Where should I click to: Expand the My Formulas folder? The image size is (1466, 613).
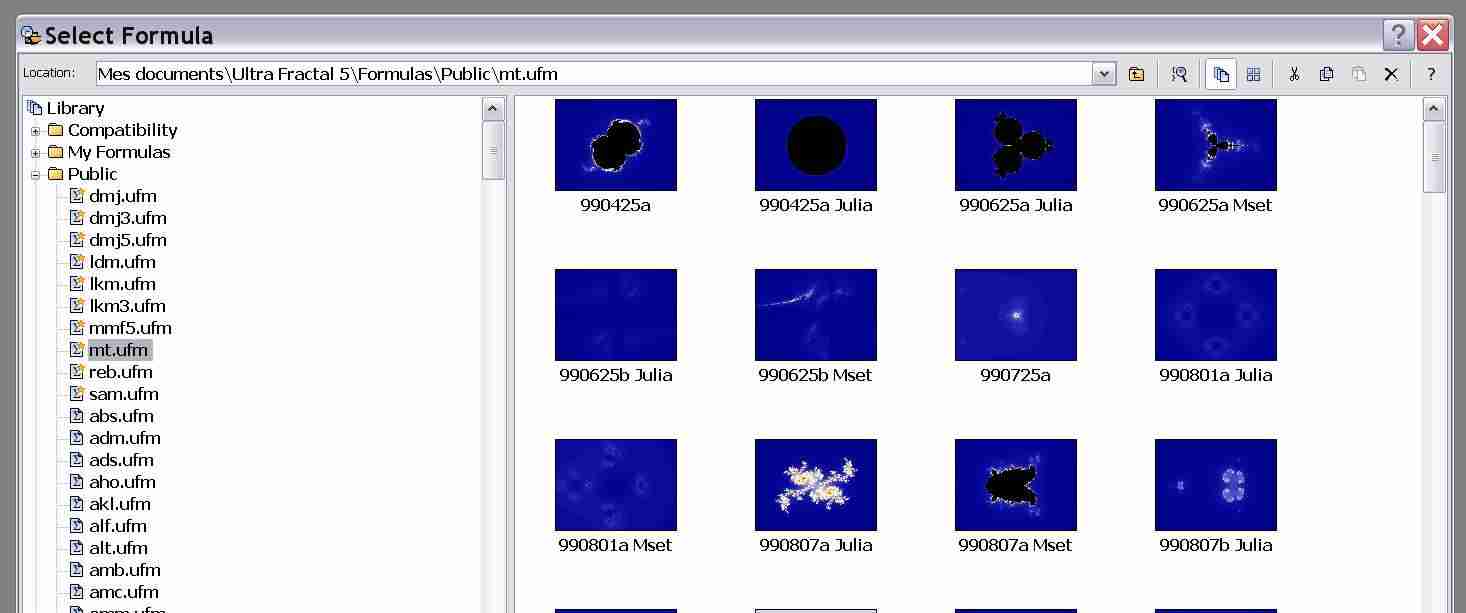tap(36, 153)
